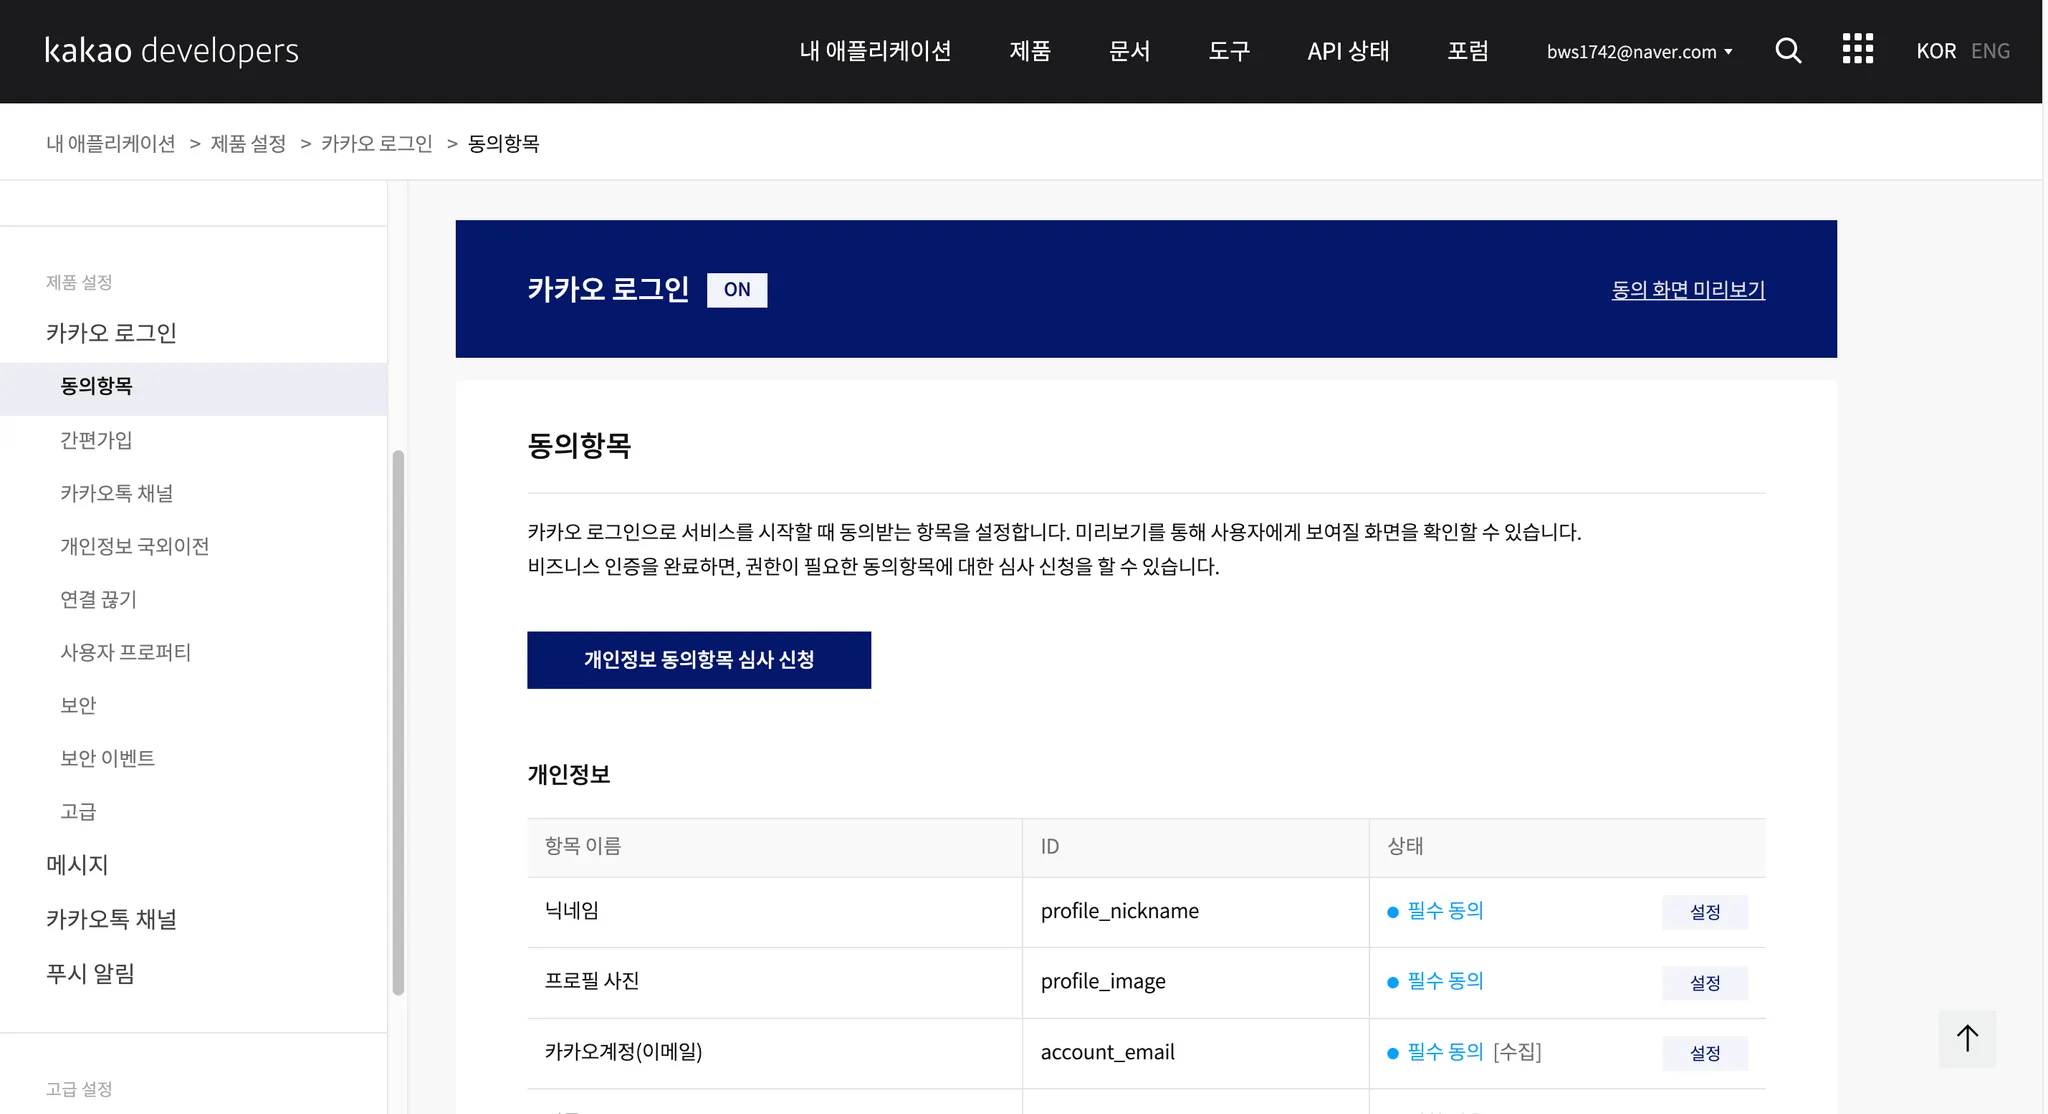2048x1114 pixels.
Task: Click the kakao developers logo
Action: [172, 51]
